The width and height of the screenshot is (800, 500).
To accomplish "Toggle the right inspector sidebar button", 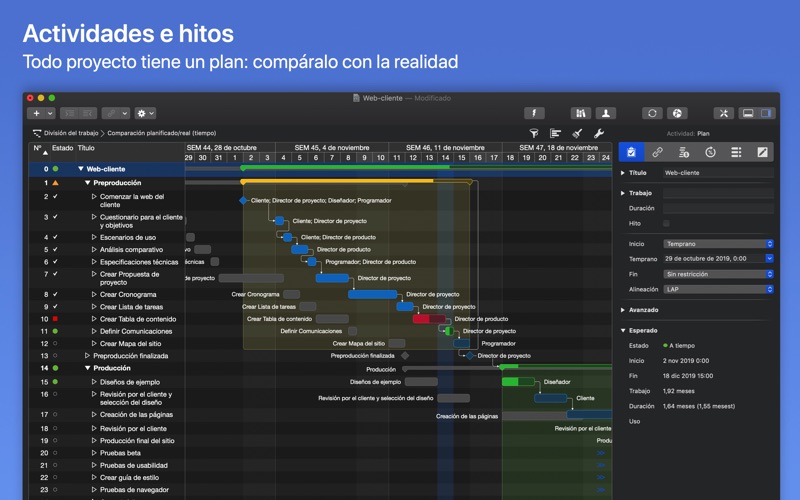I will pos(766,113).
